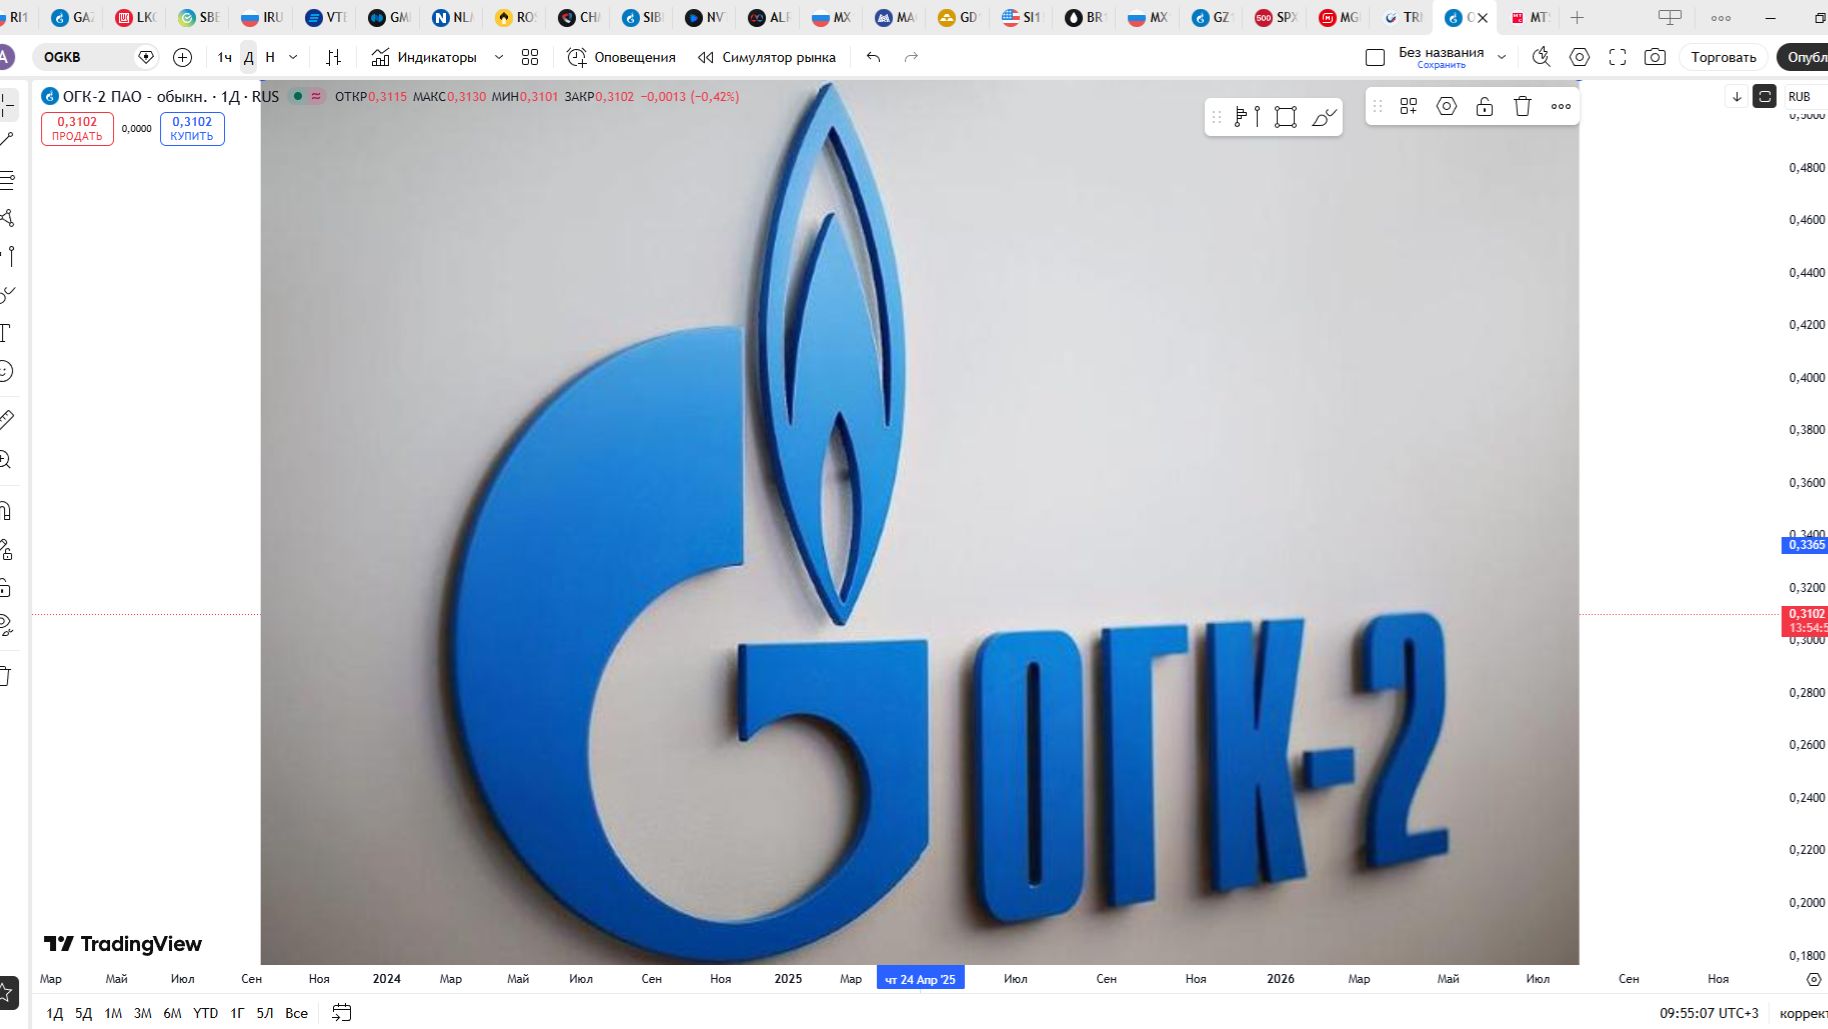Open the chart type bars icon
Image resolution: width=1828 pixels, height=1029 pixels.
click(334, 57)
